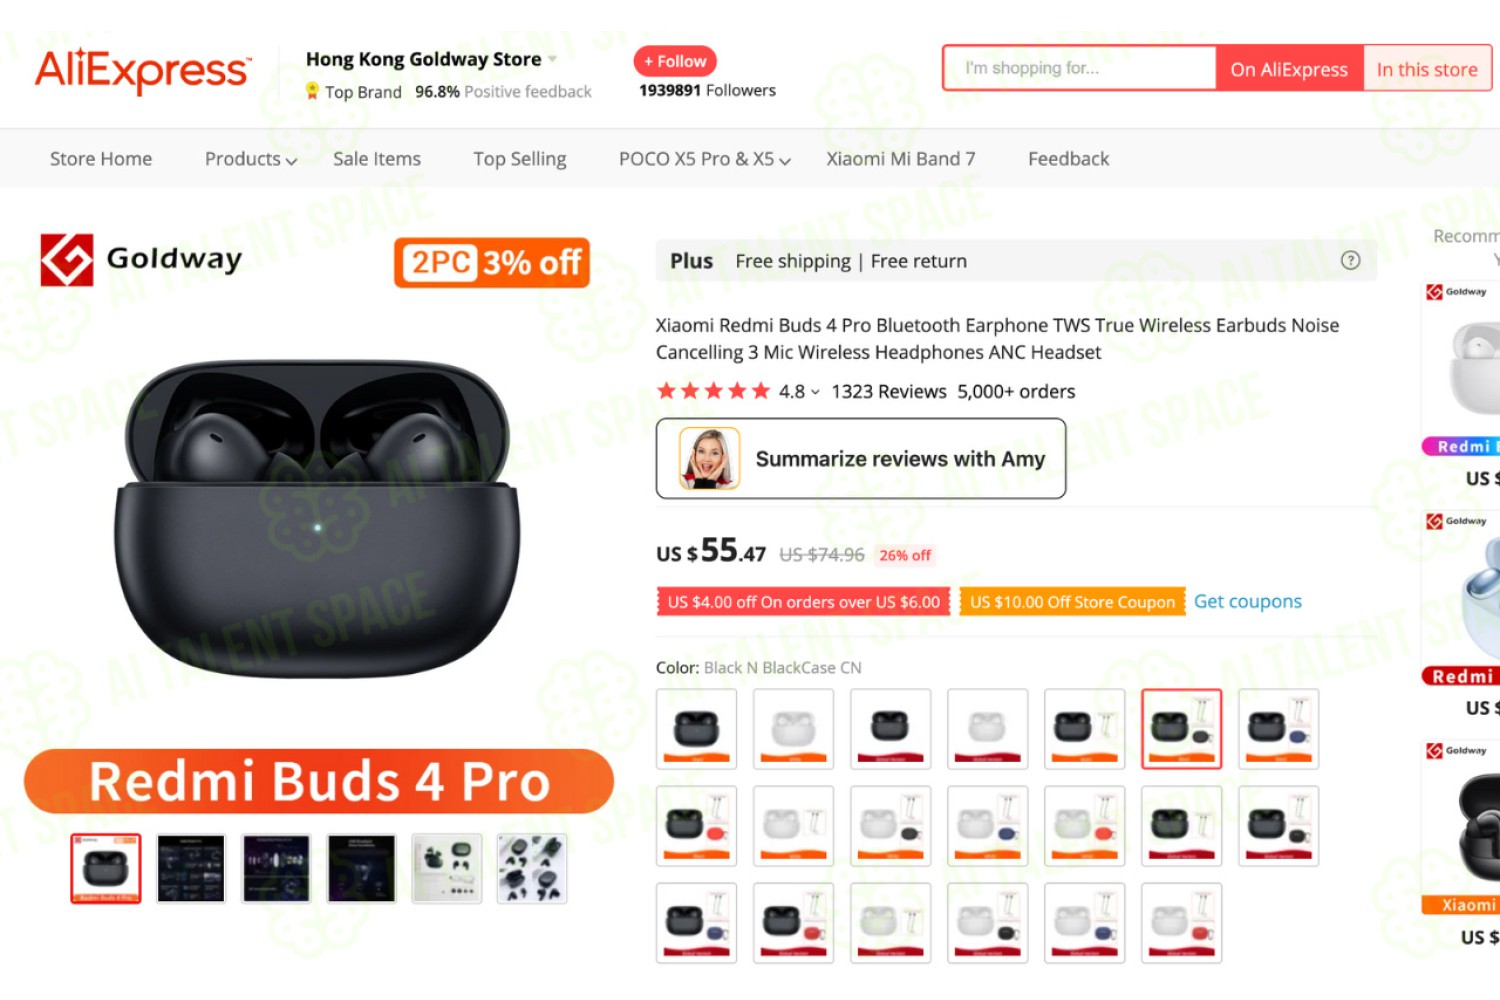Image resolution: width=1500 pixels, height=1000 pixels.
Task: Select the first black earbuds color option
Action: (696, 729)
